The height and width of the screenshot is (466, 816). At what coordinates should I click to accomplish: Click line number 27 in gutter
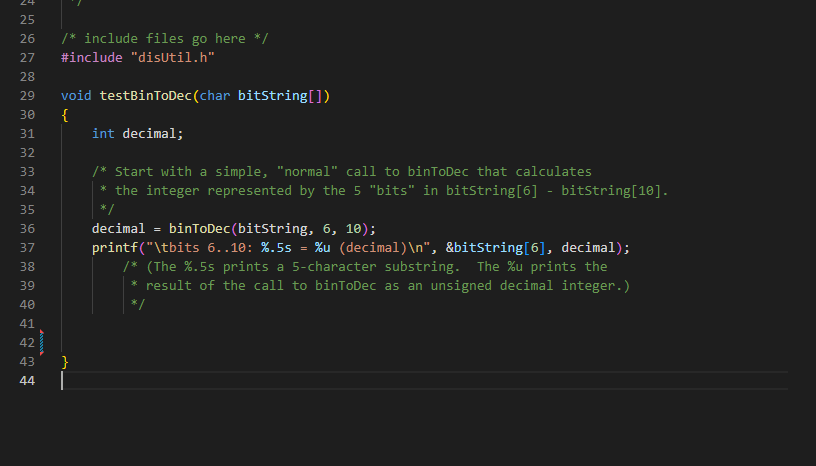27,58
